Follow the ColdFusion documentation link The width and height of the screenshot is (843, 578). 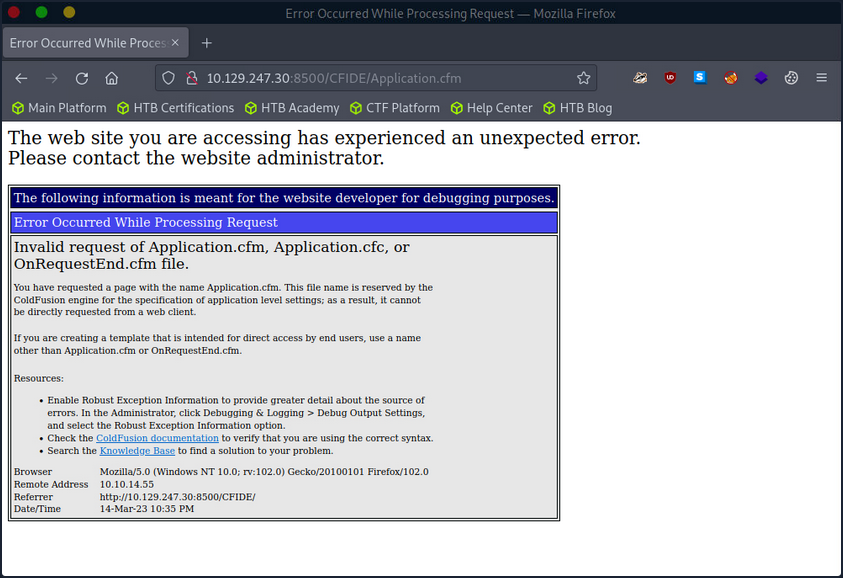(157, 438)
